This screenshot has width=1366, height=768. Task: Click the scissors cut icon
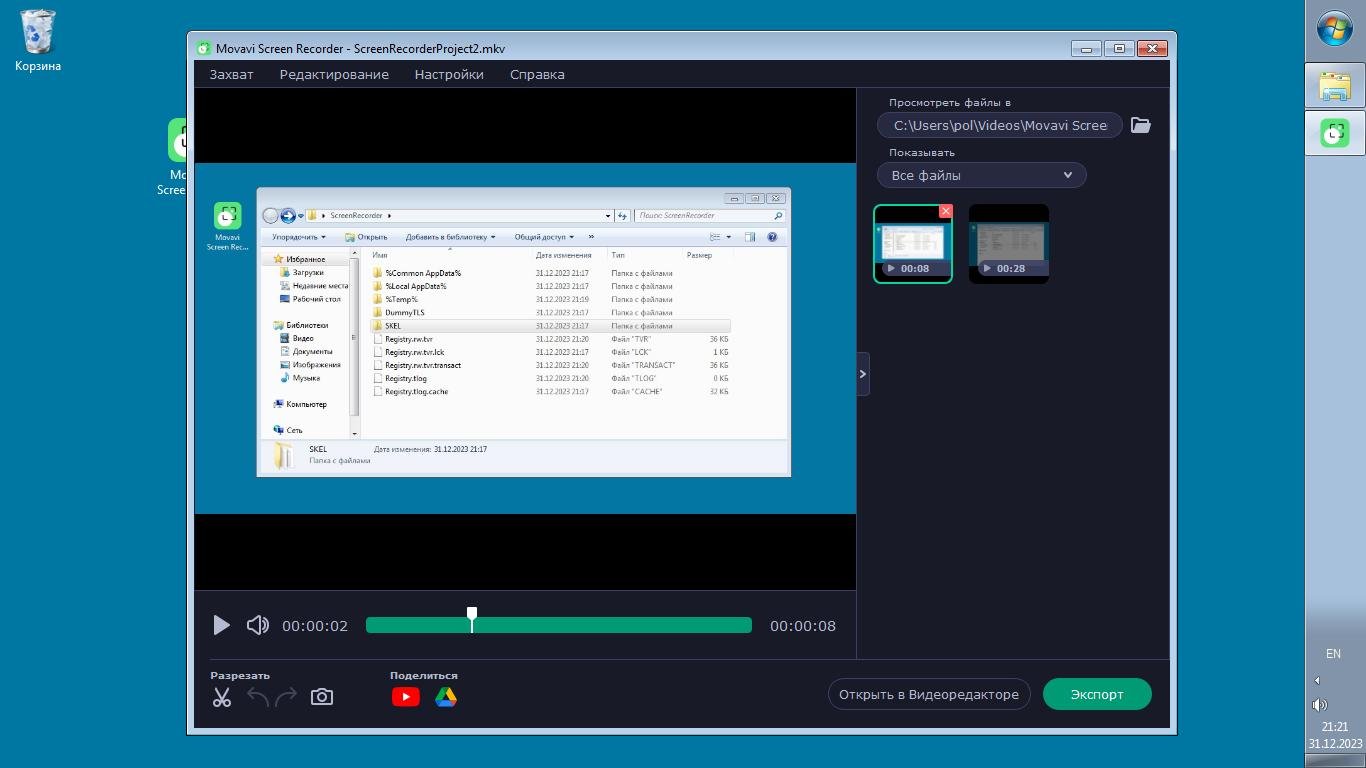click(222, 697)
